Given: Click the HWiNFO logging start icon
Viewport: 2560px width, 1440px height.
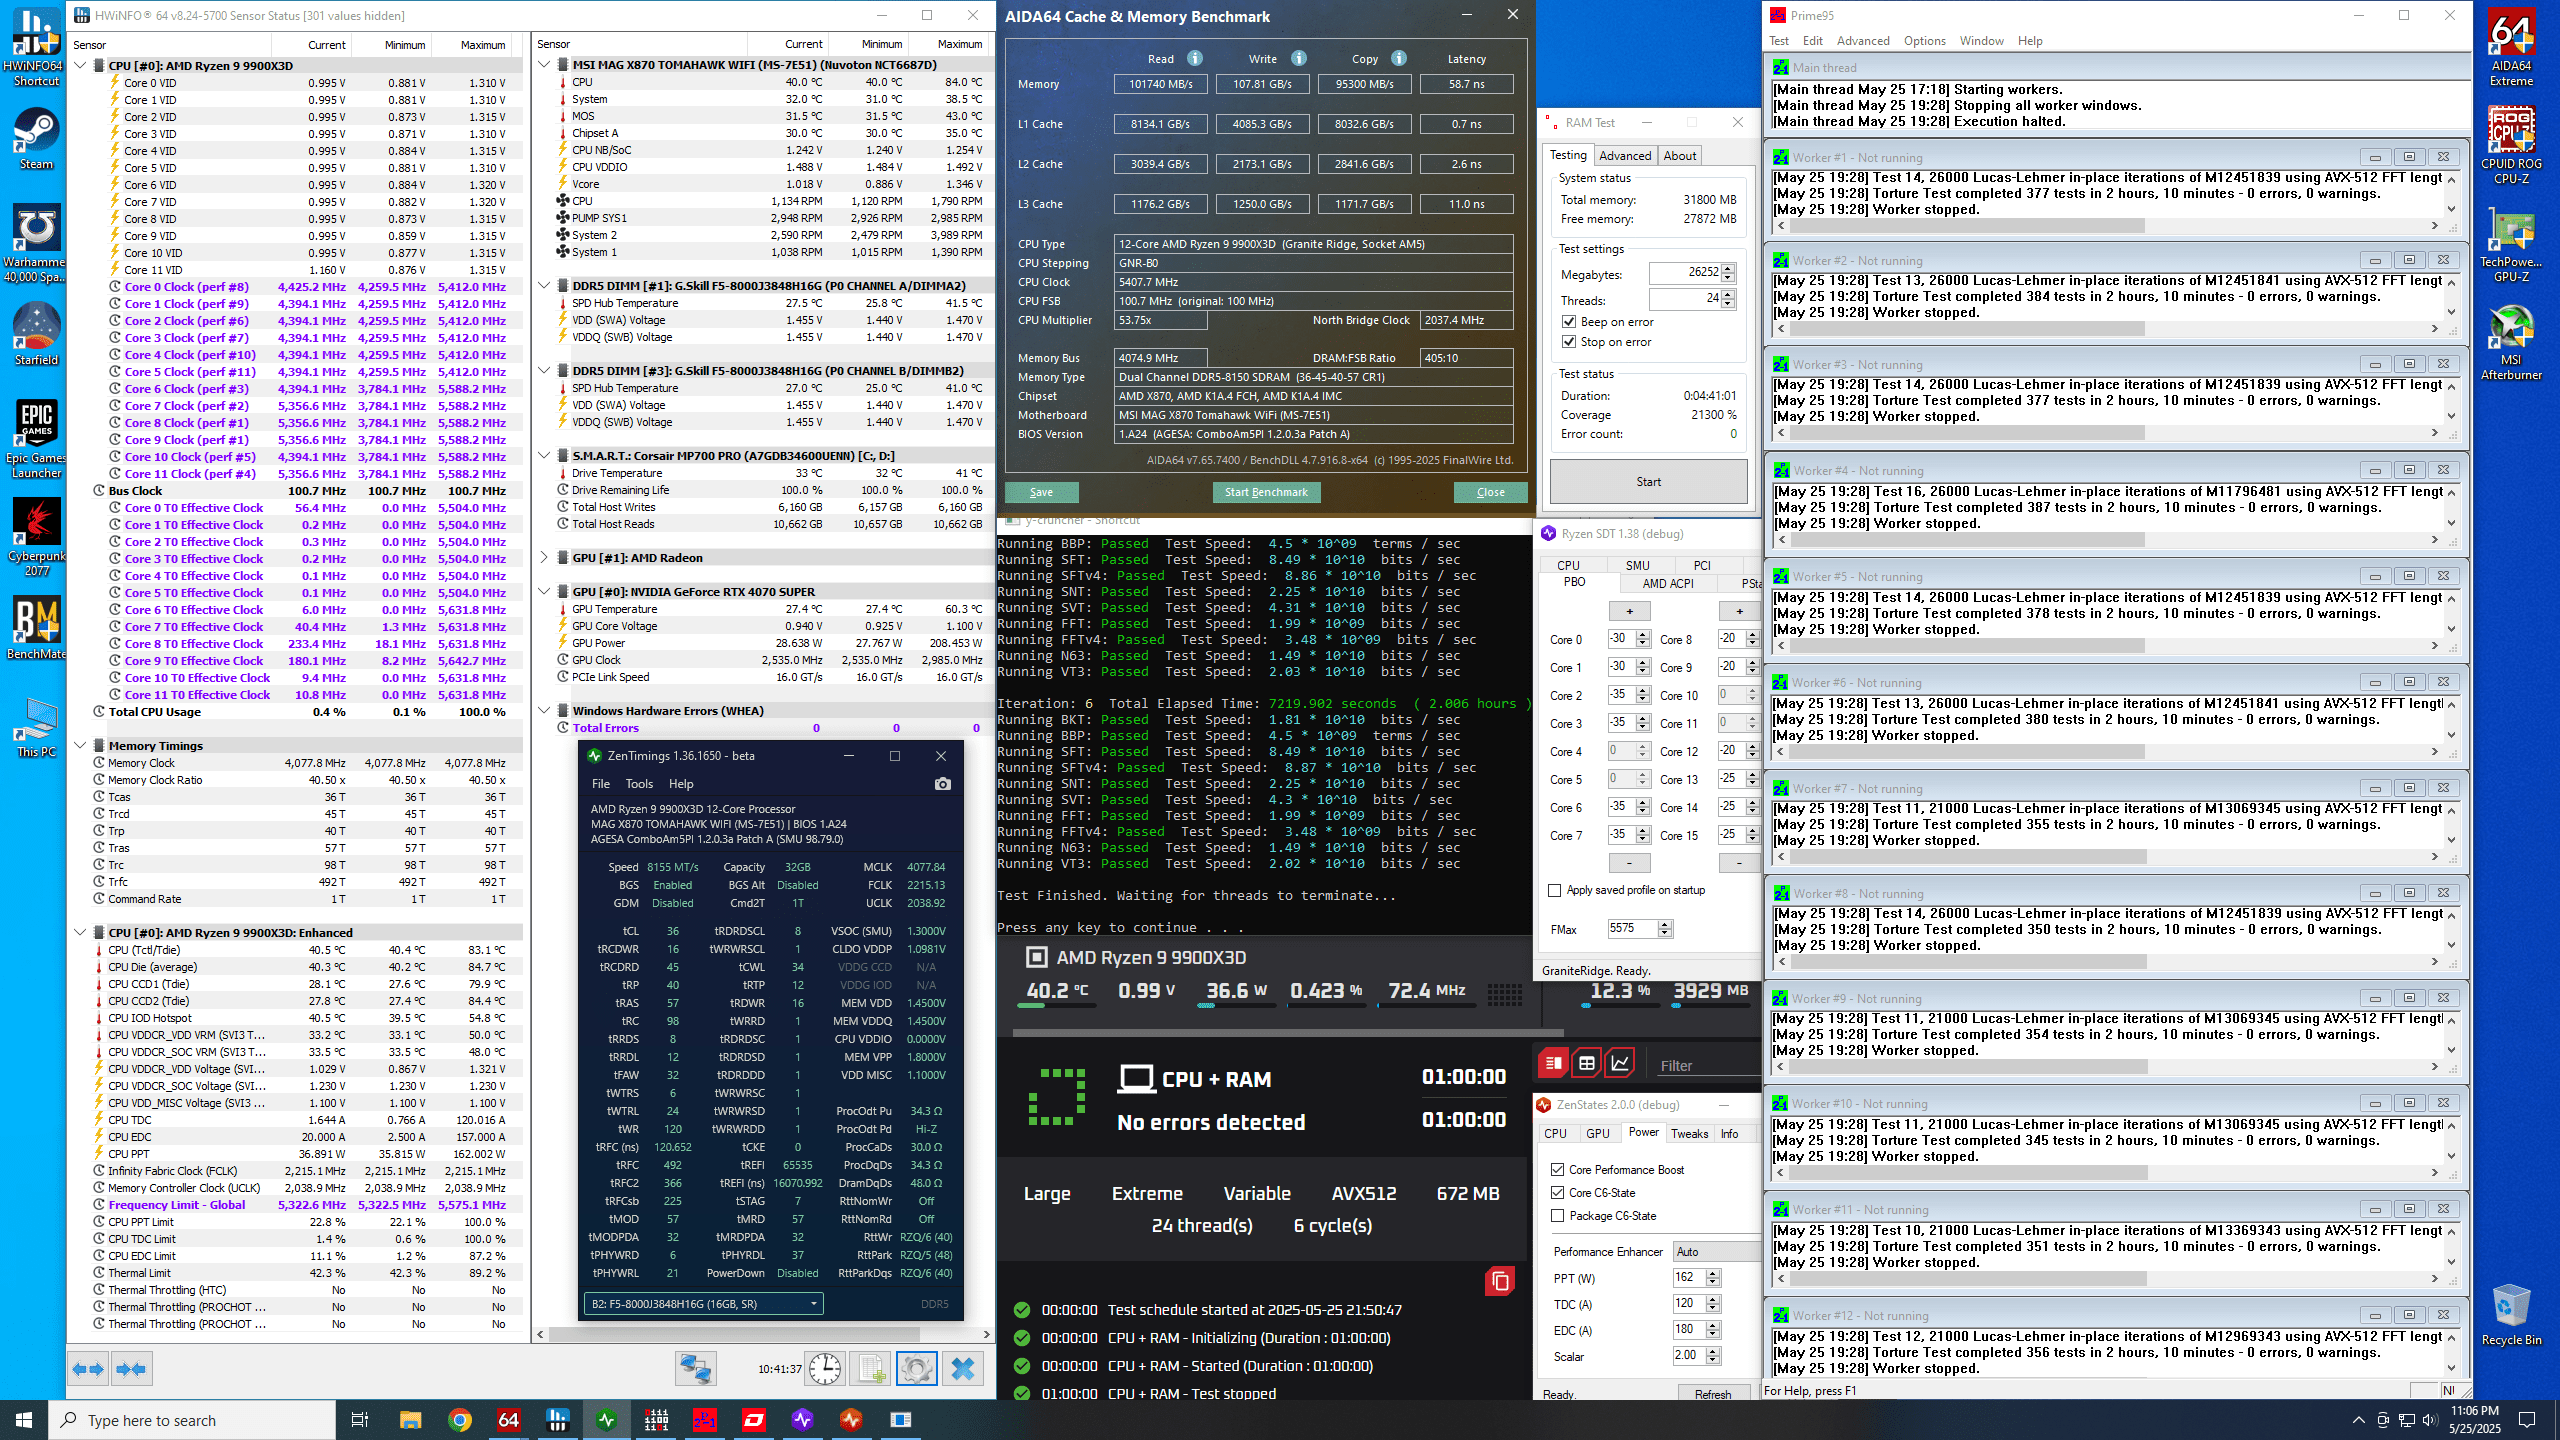Looking at the screenshot, I should [x=869, y=1368].
